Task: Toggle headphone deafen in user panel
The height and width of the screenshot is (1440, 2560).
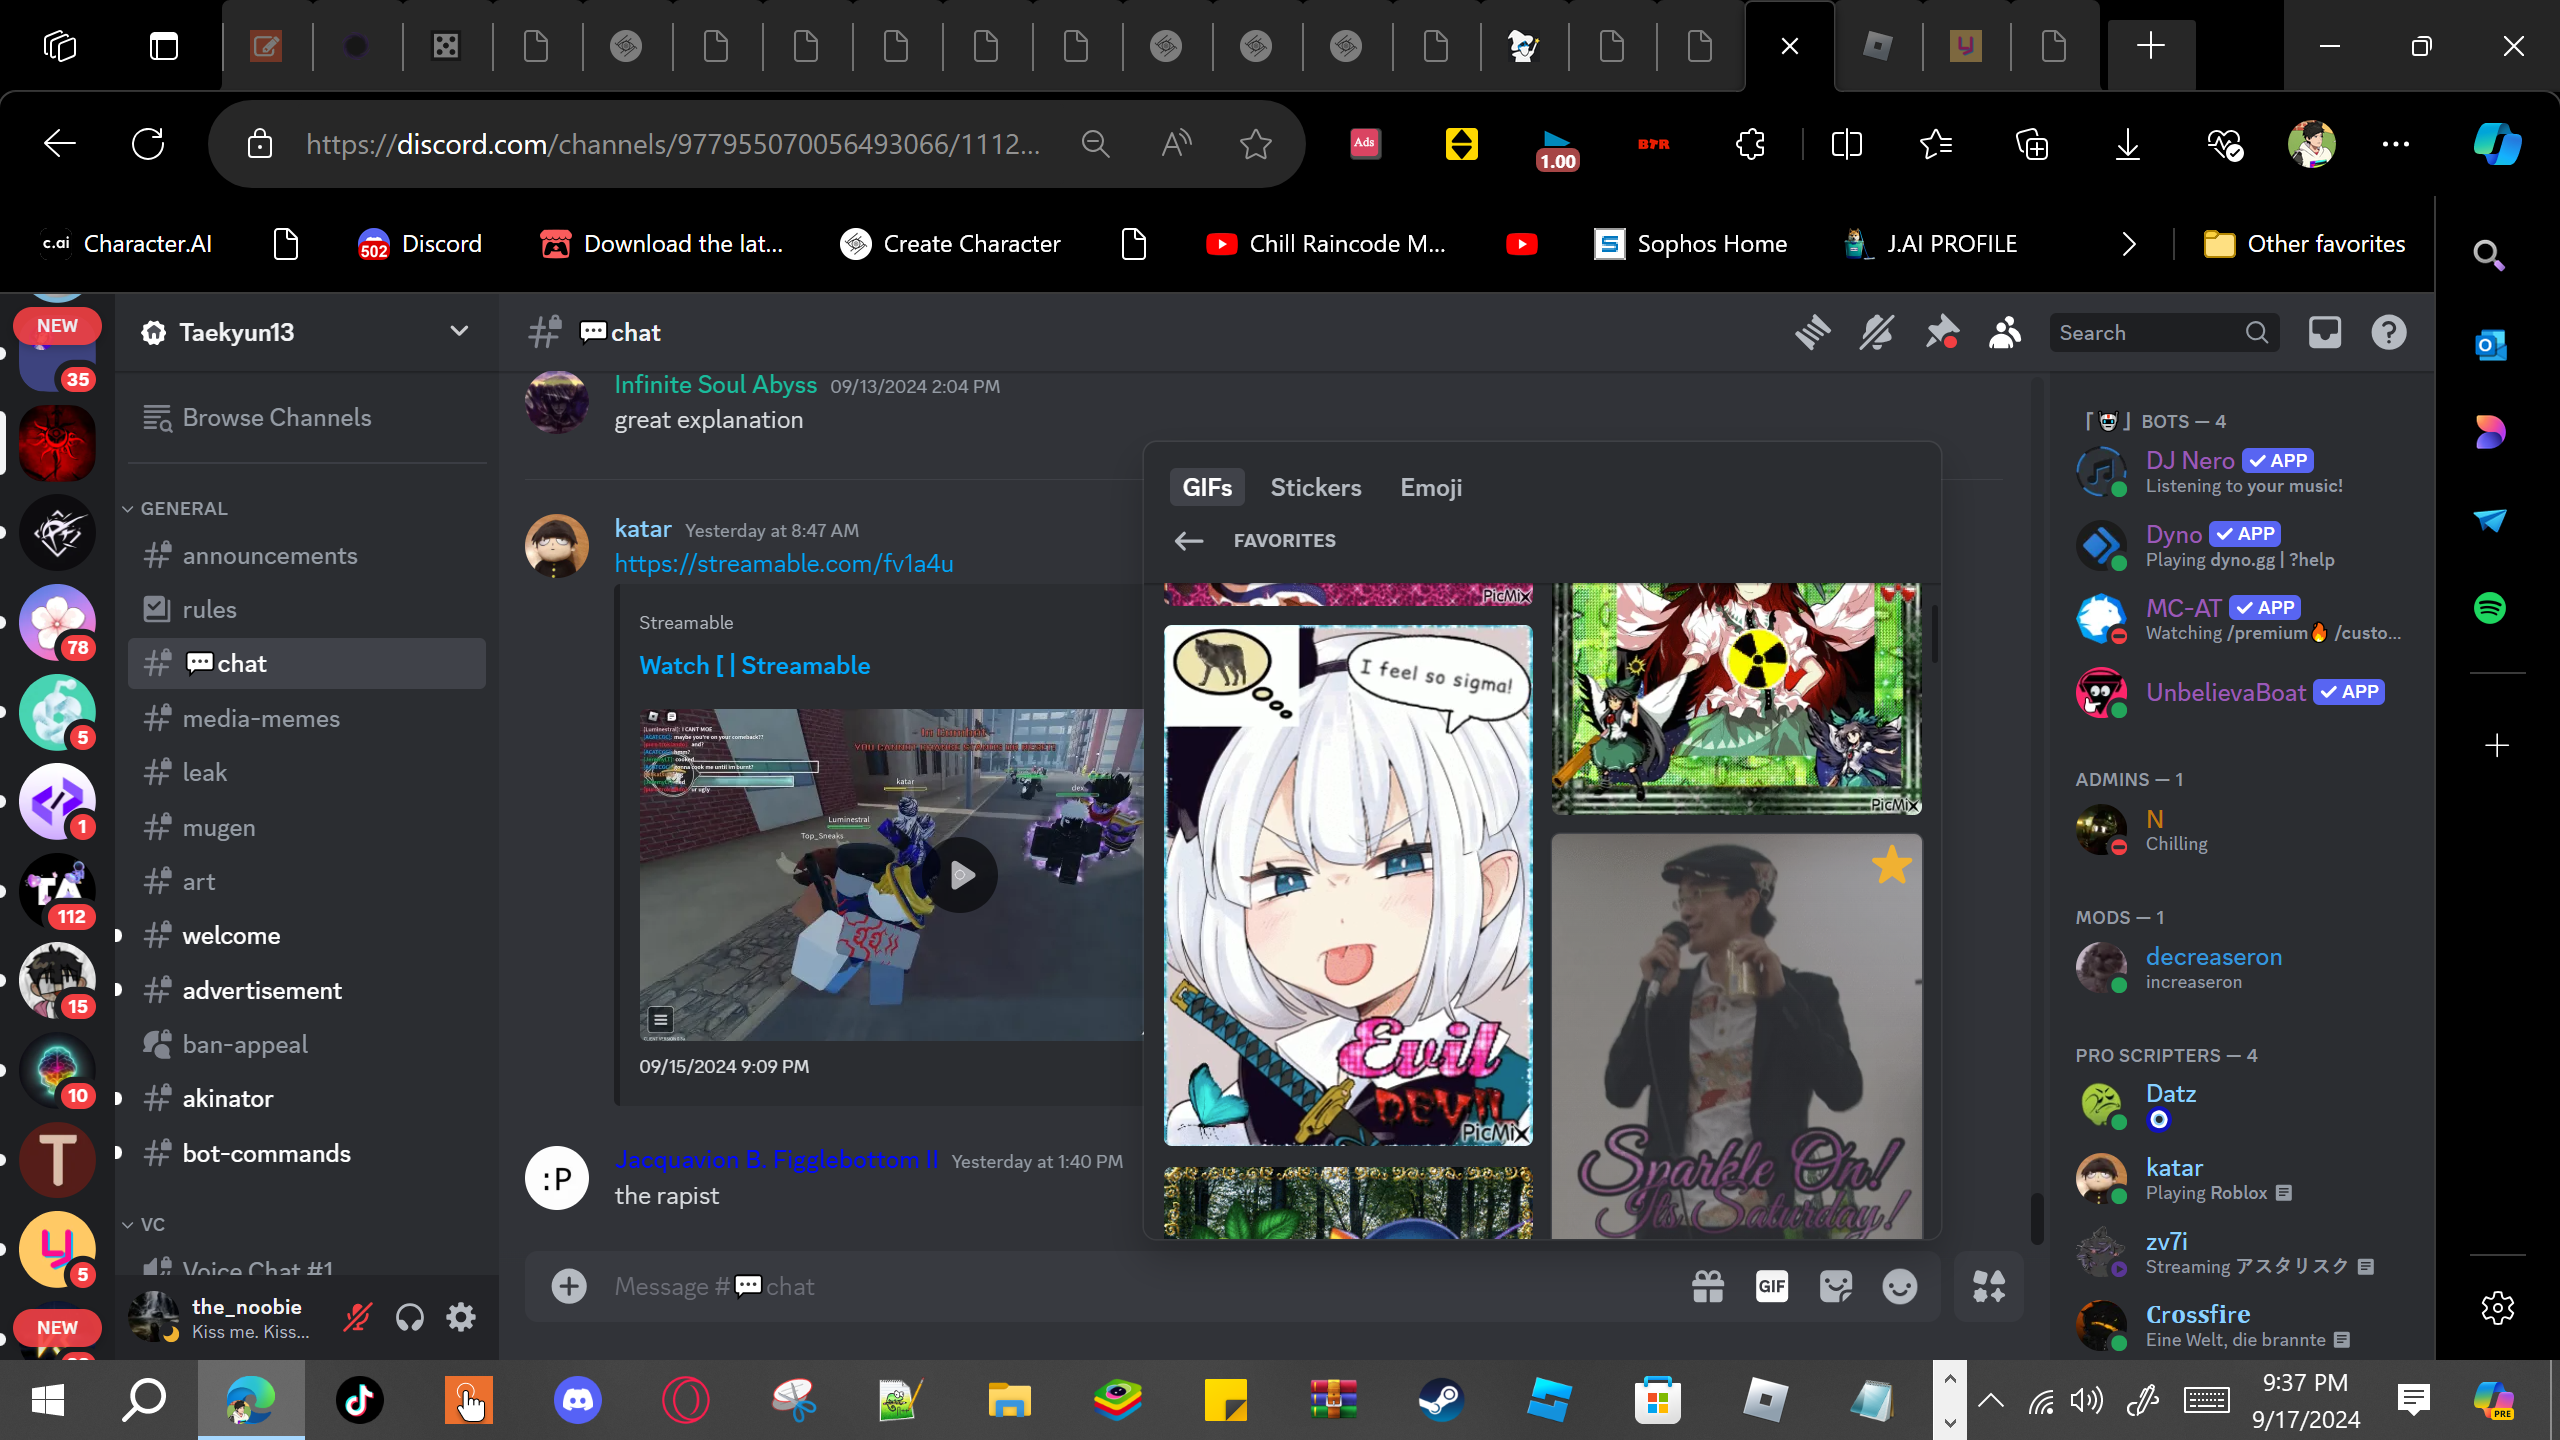Action: [x=409, y=1318]
